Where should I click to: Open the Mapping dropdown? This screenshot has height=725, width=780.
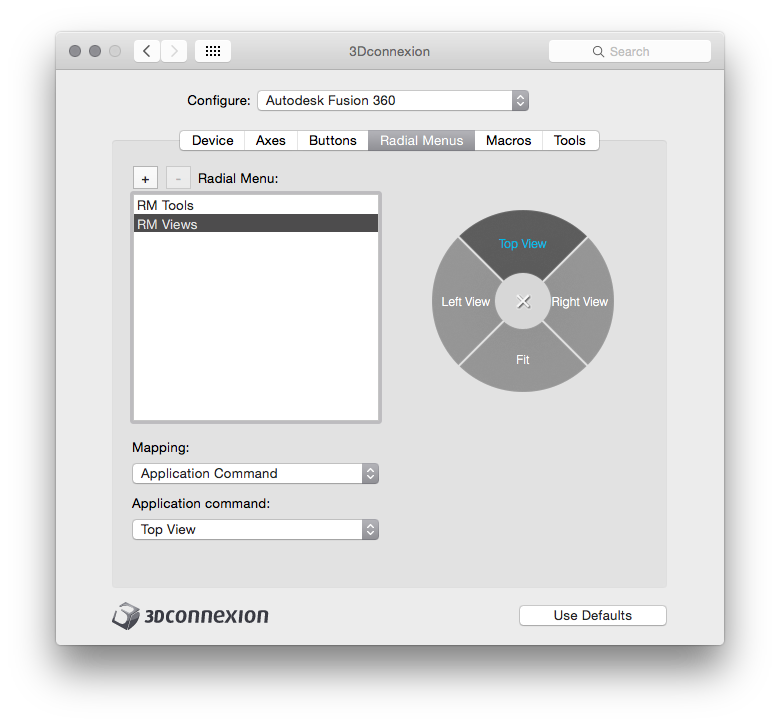255,473
